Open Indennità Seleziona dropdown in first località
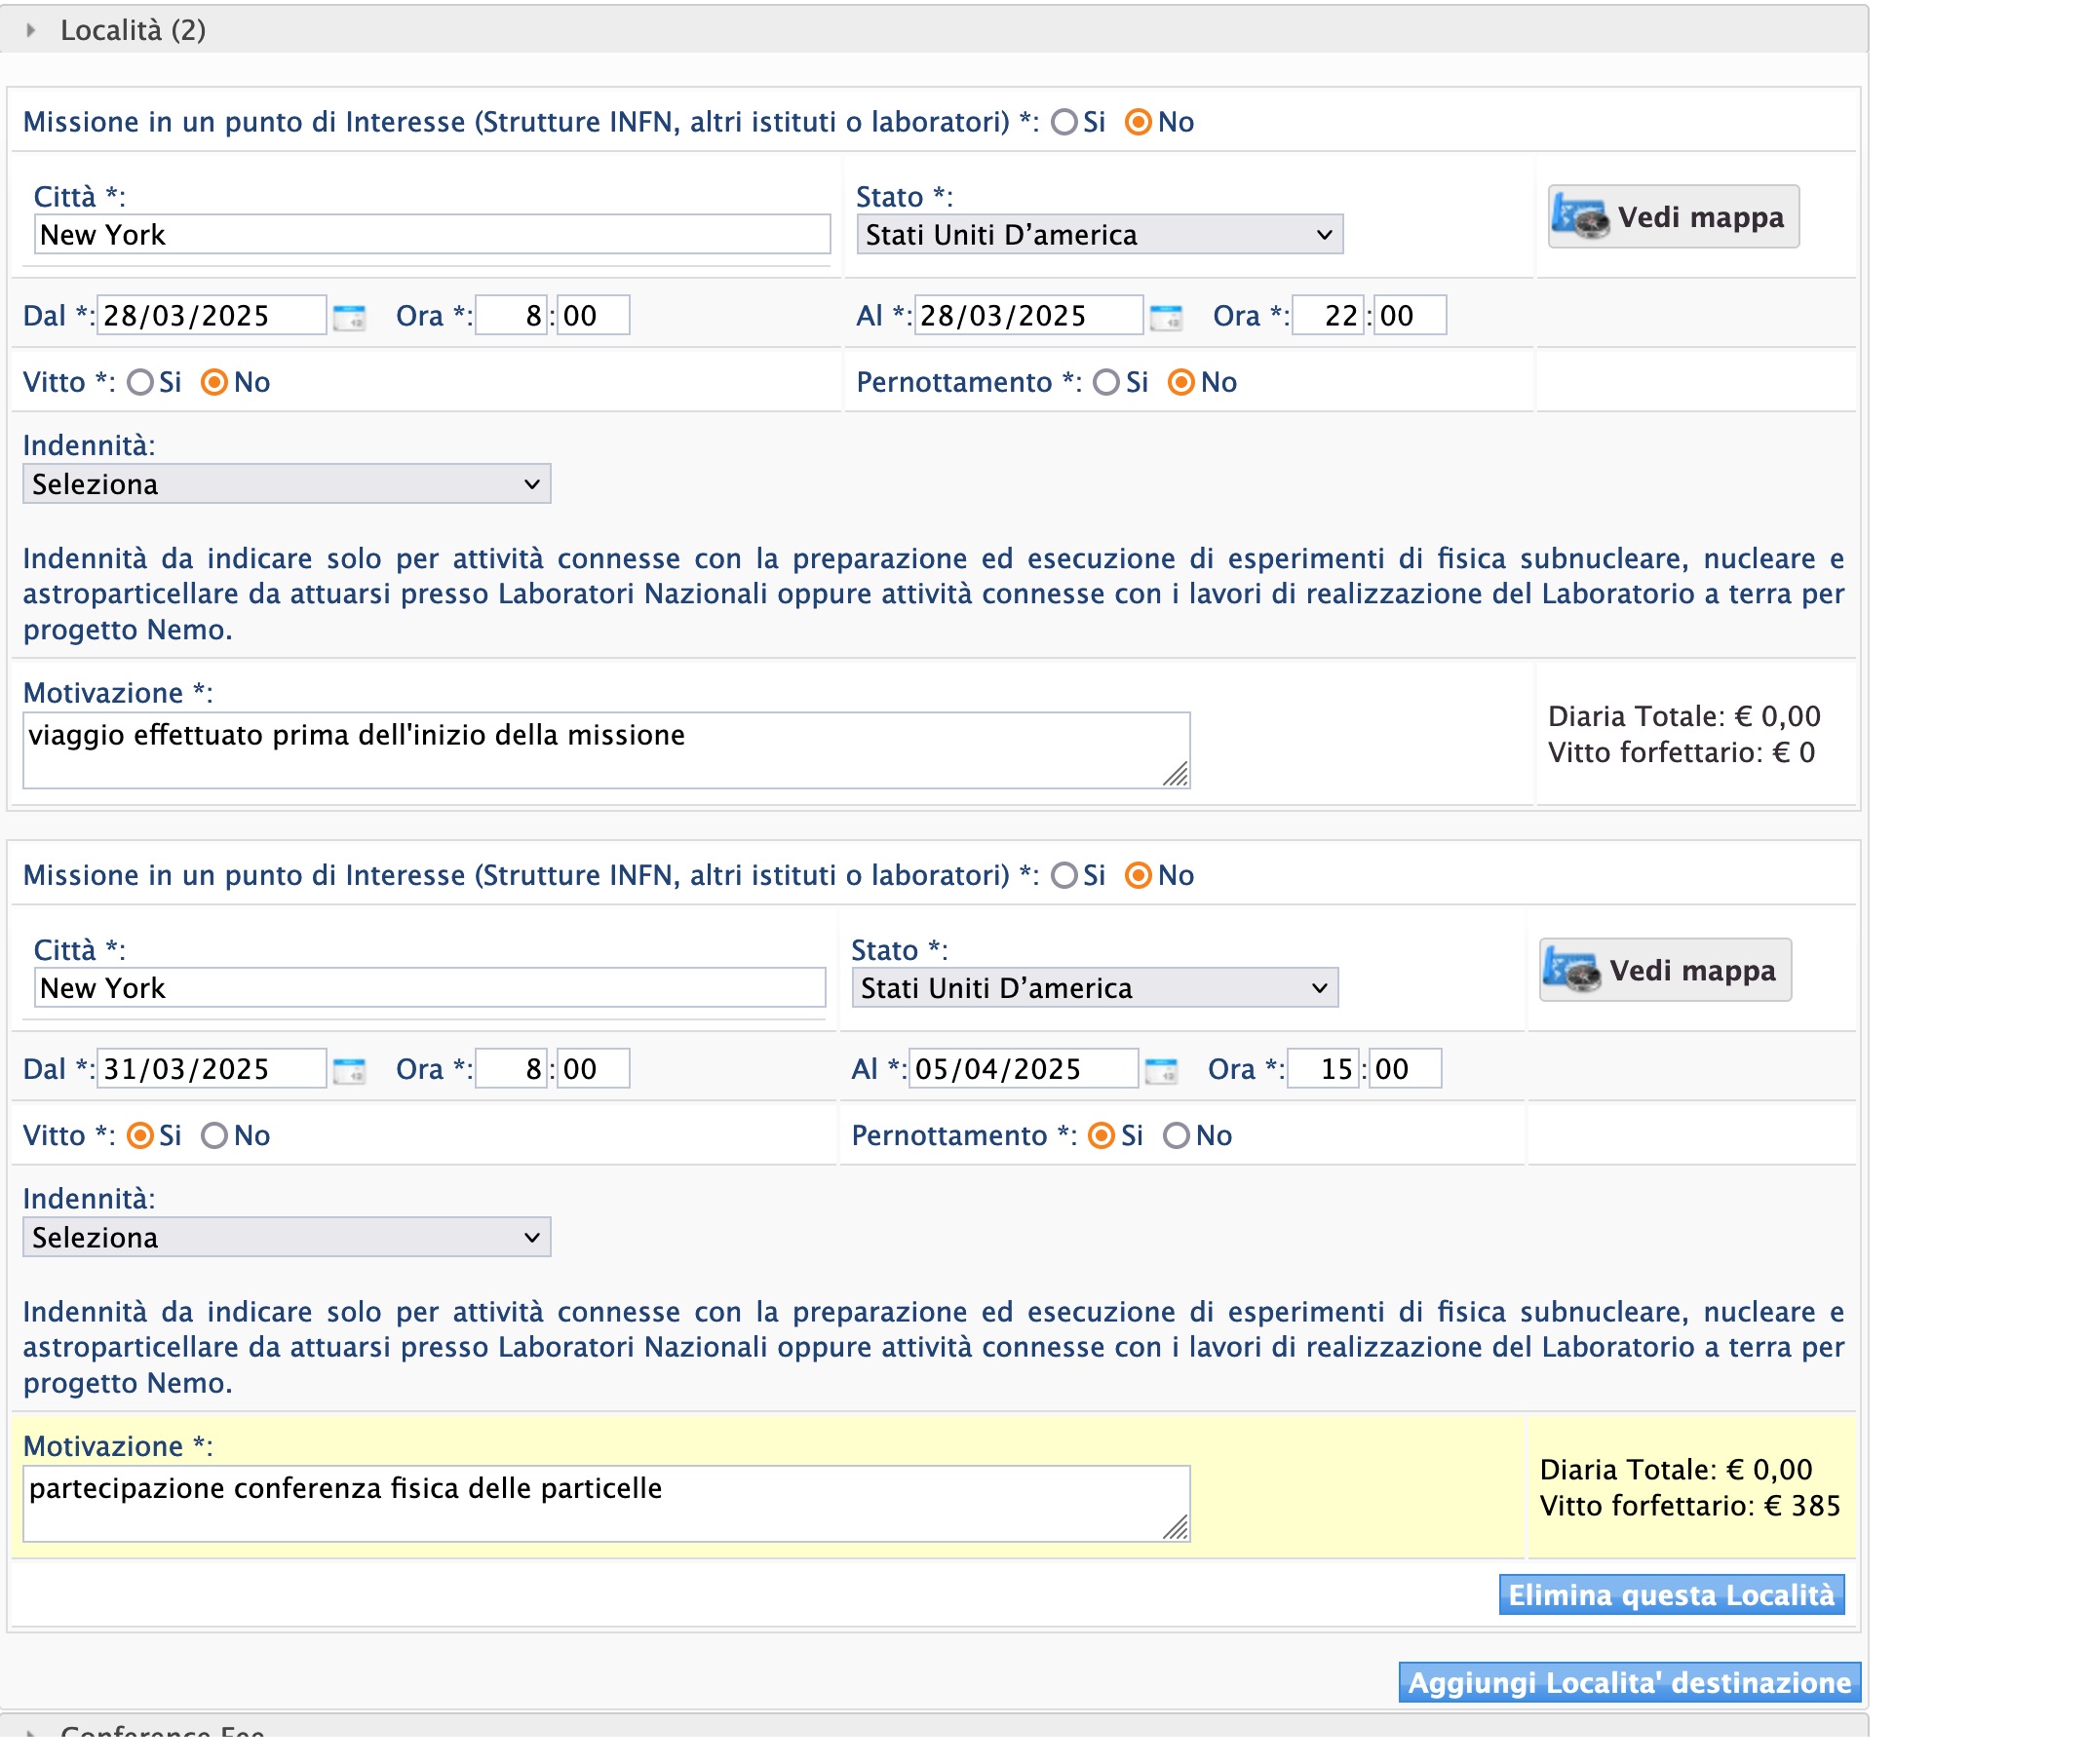 tap(286, 484)
